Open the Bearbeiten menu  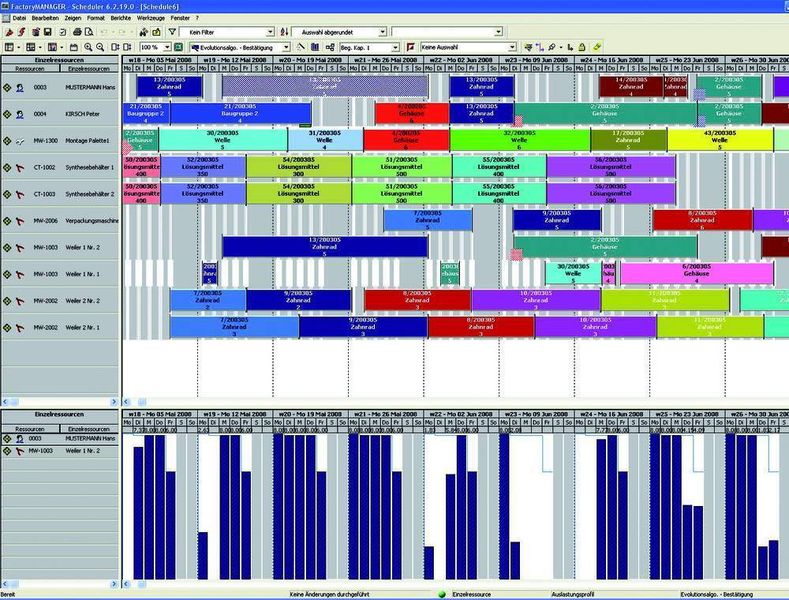(45, 18)
